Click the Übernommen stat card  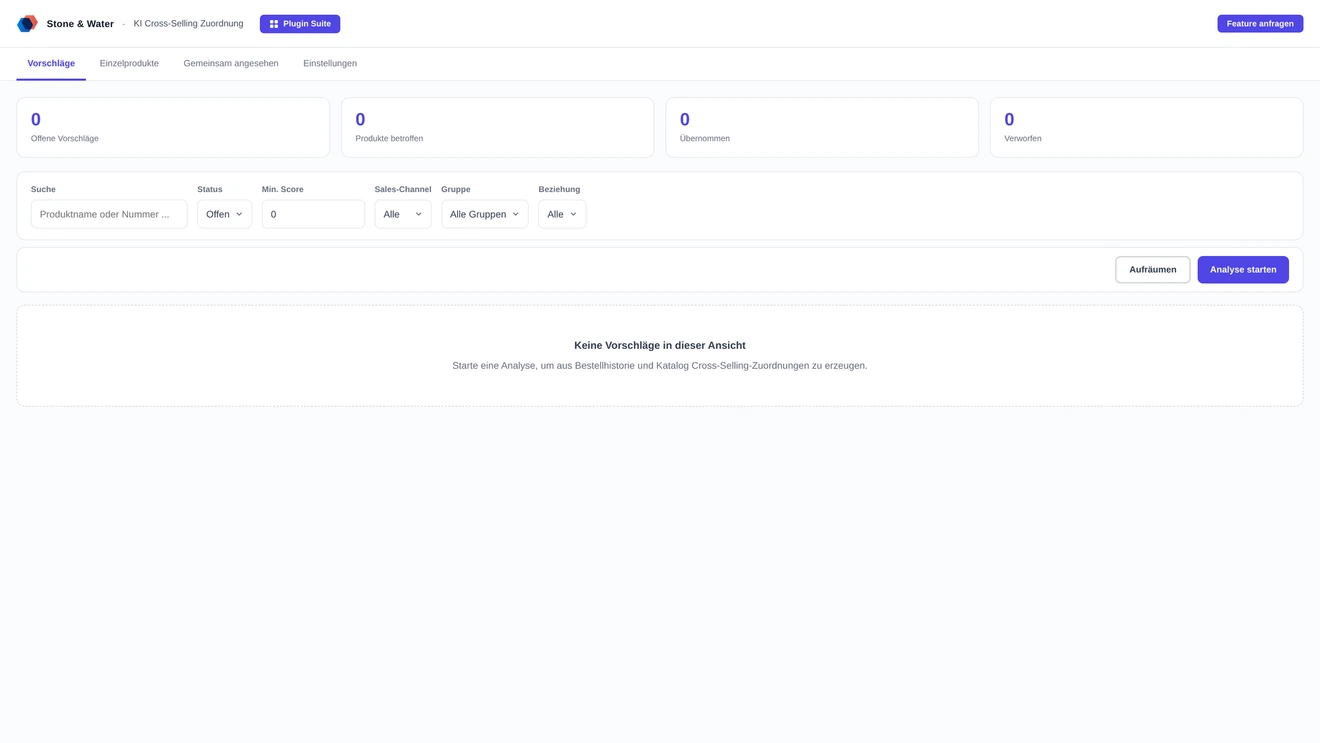(x=822, y=127)
